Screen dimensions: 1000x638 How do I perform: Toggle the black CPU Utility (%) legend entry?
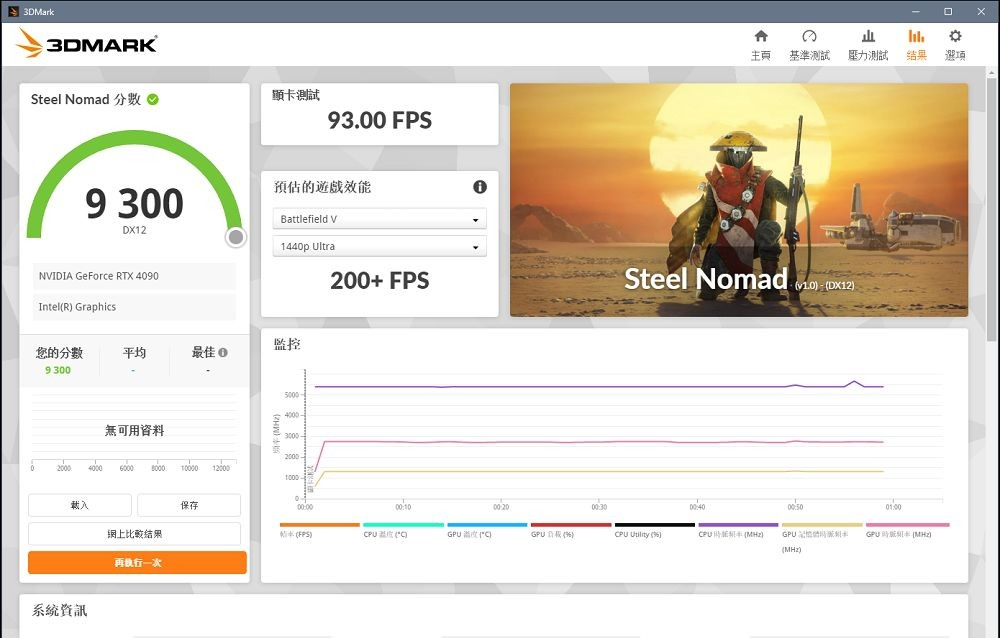(x=654, y=531)
